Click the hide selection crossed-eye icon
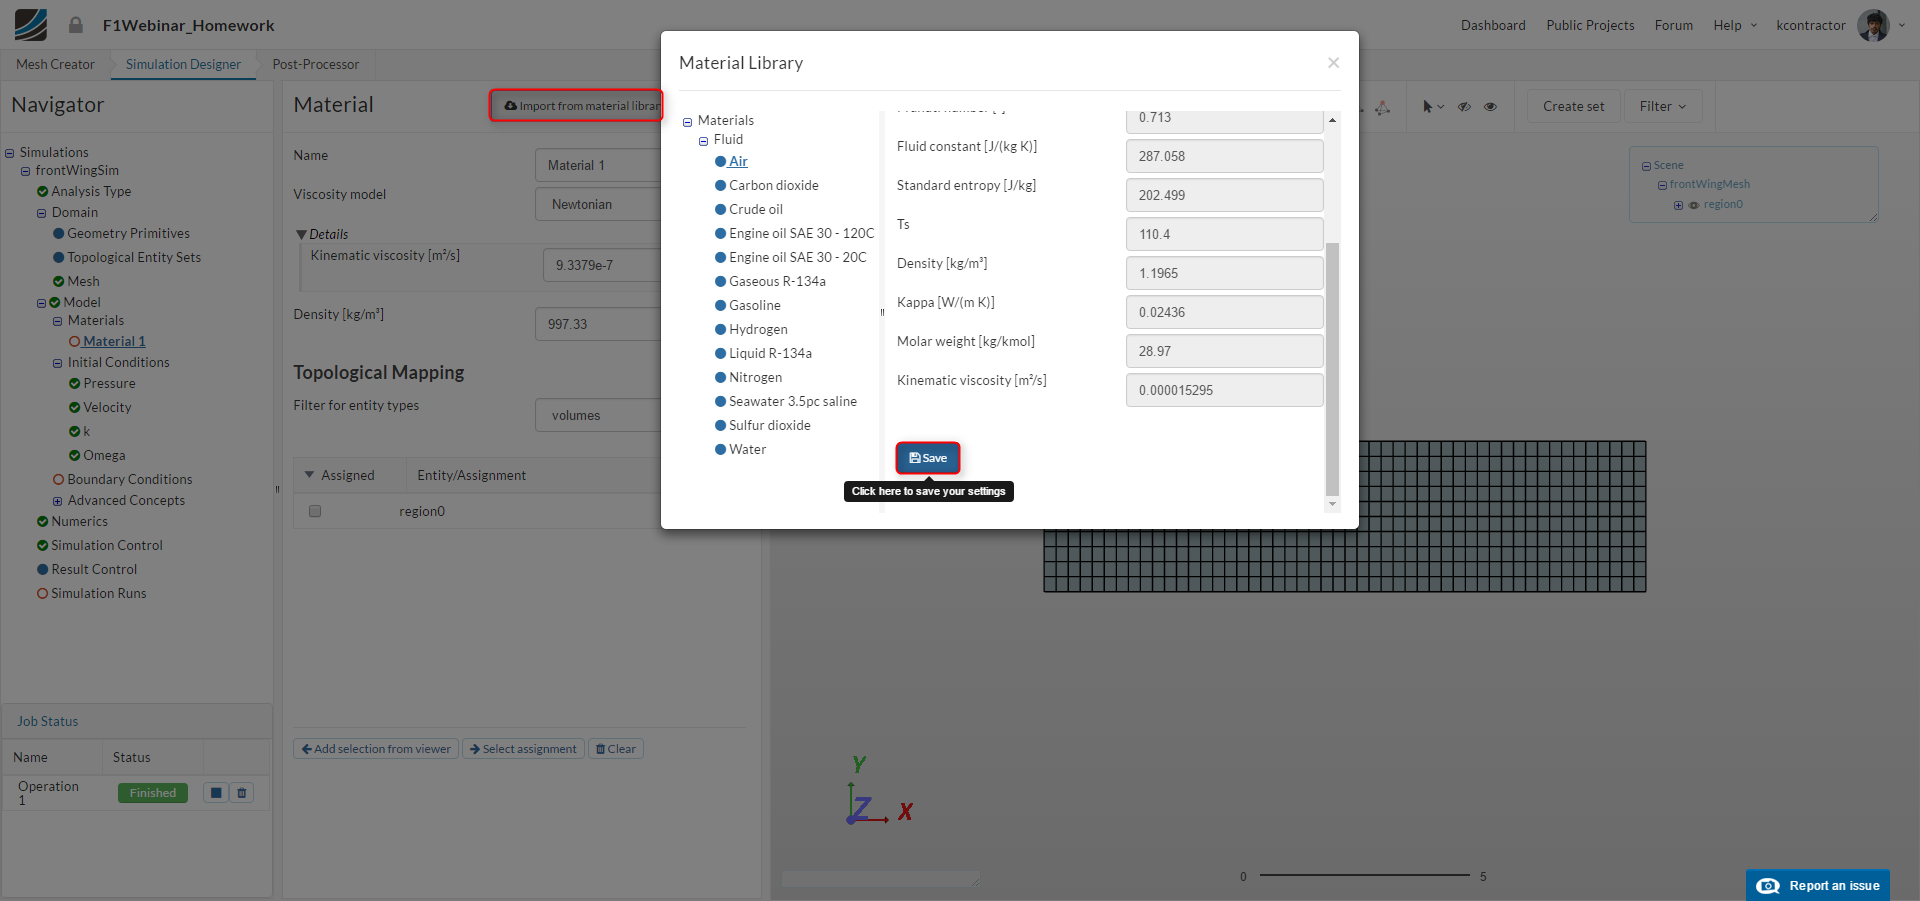1920x901 pixels. 1464,107
